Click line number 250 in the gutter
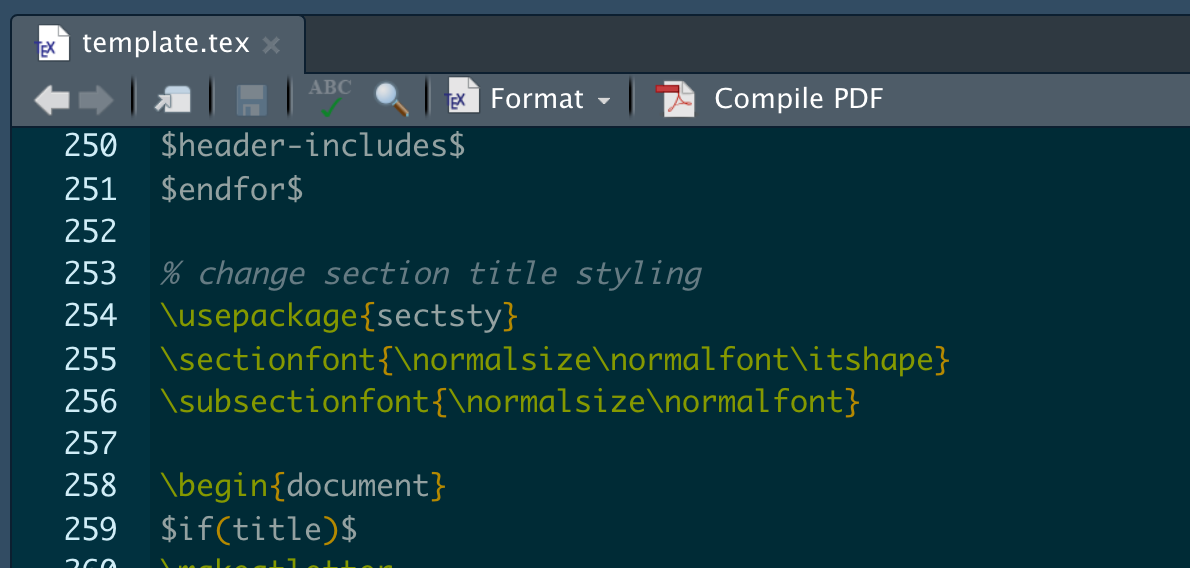 point(90,146)
